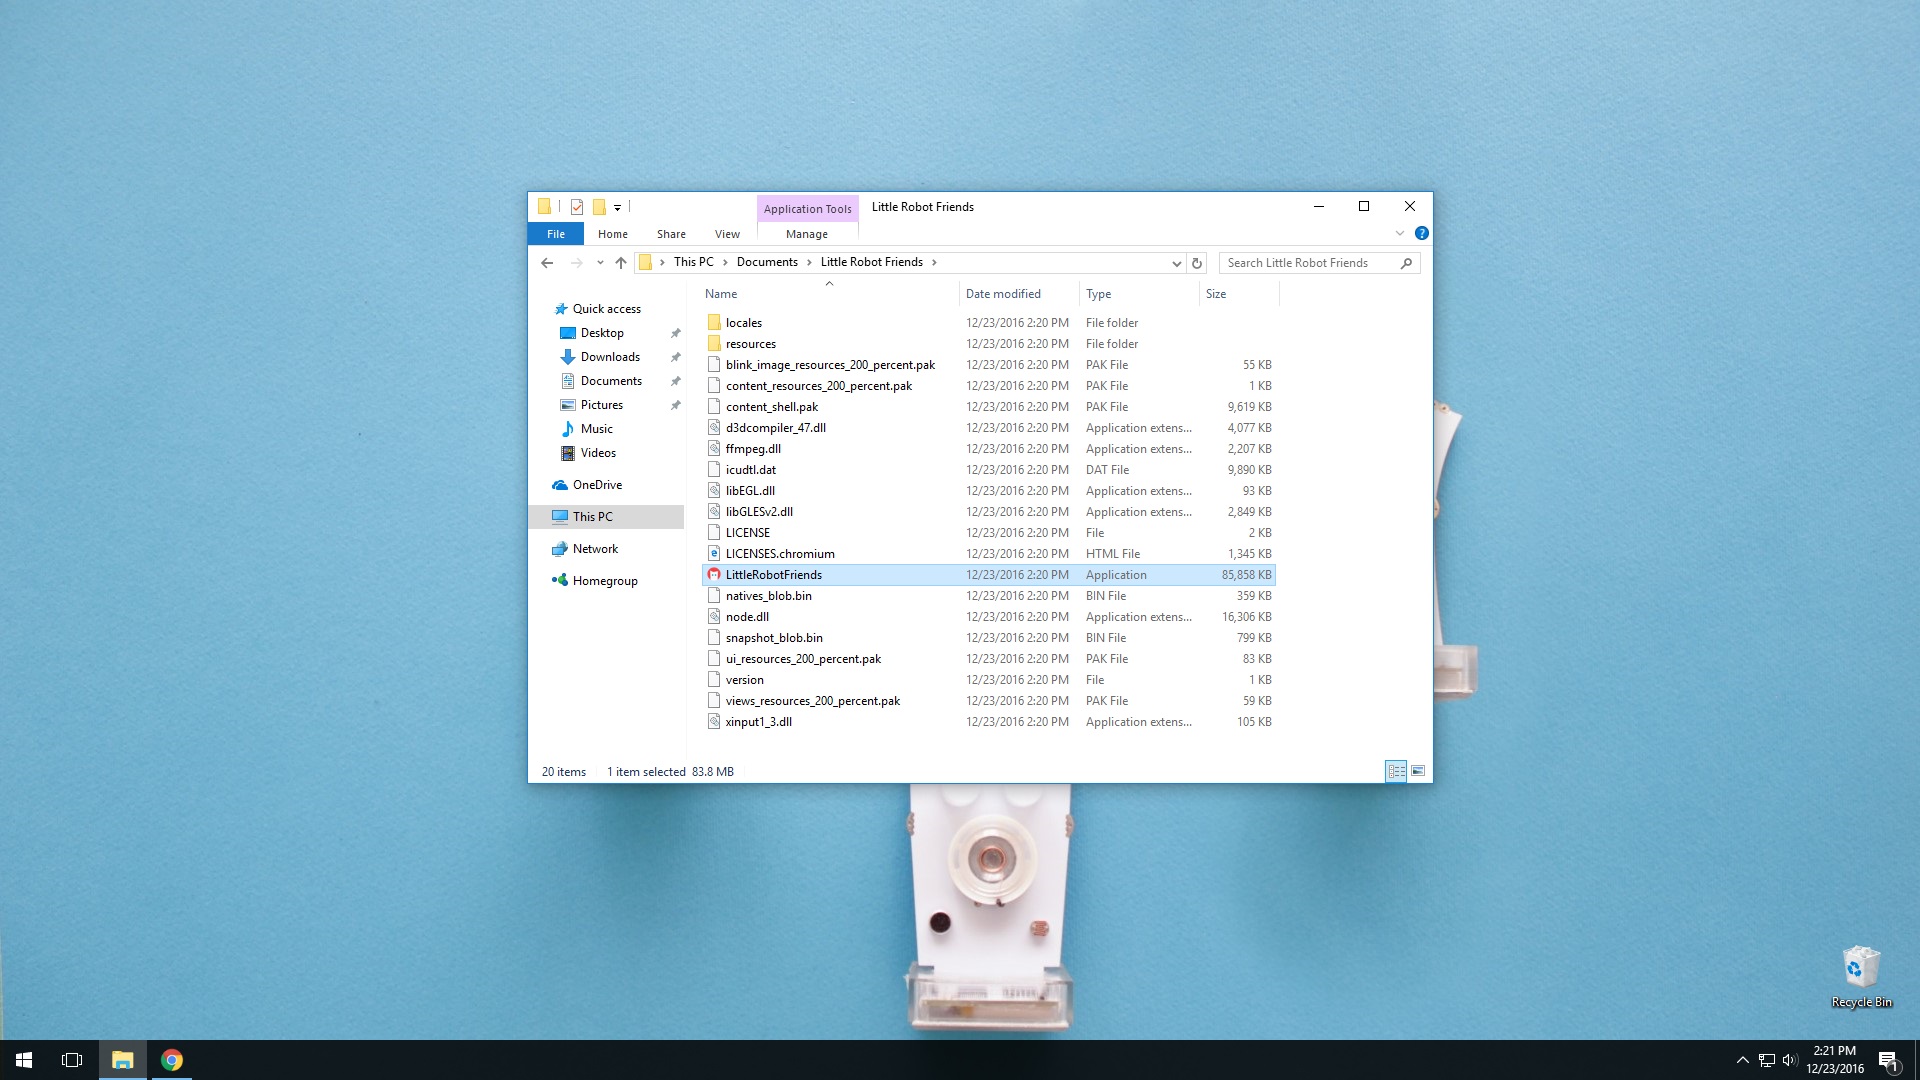The height and width of the screenshot is (1080, 1920).
Task: Open Google Chrome from the taskbar
Action: click(x=172, y=1060)
